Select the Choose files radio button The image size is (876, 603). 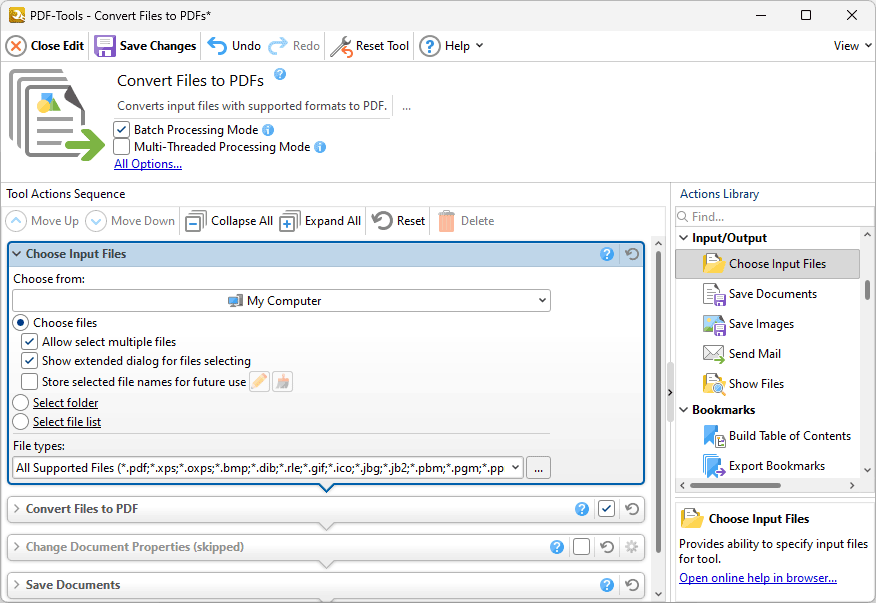pyautogui.click(x=21, y=322)
